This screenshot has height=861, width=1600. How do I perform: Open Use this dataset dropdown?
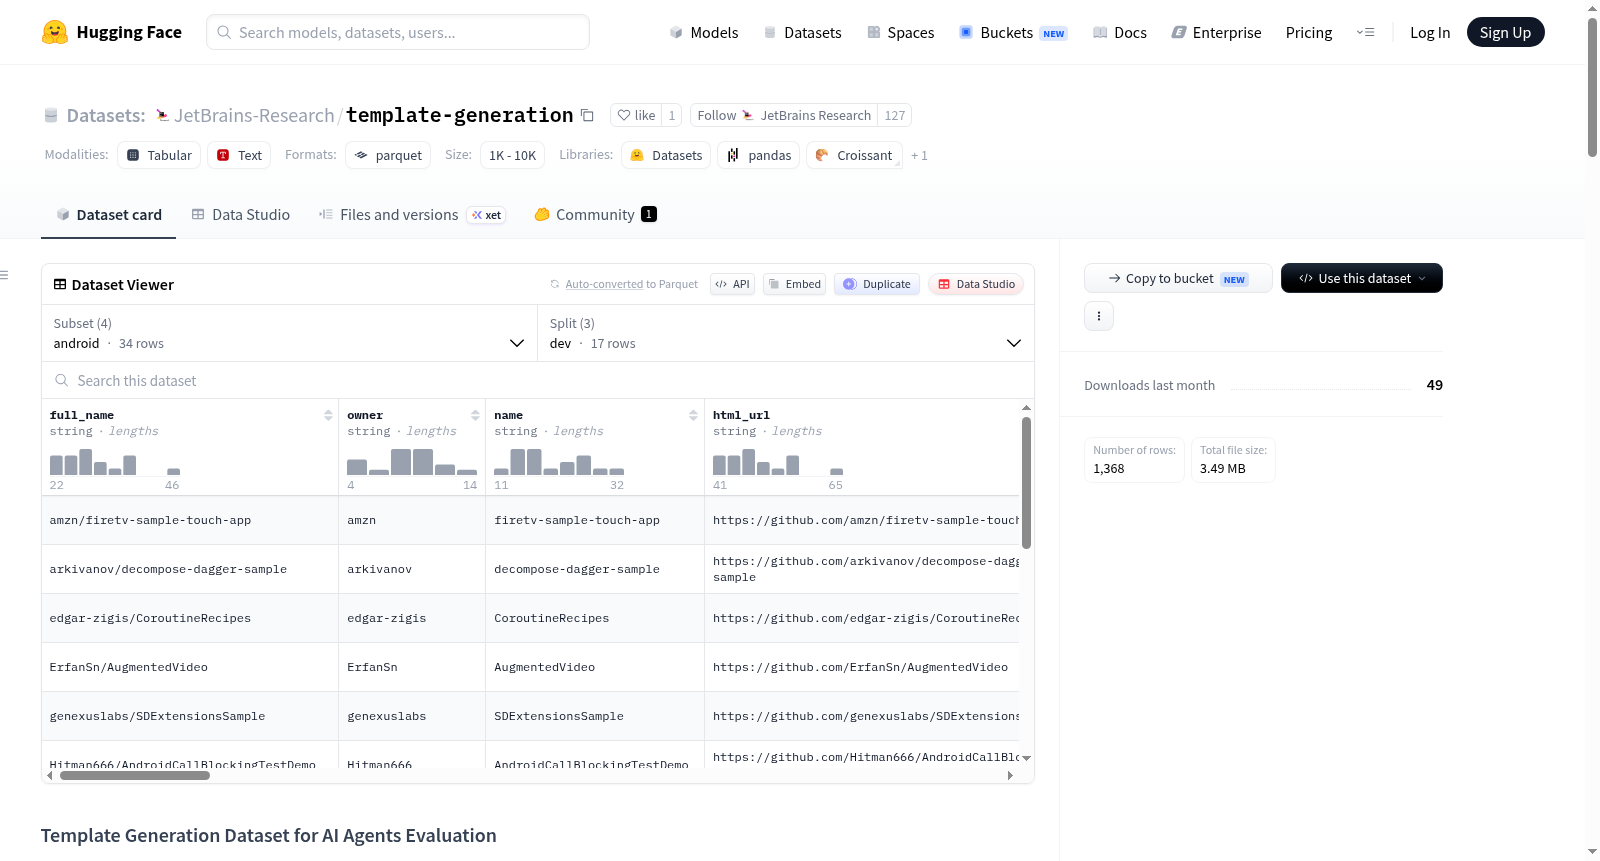[1361, 278]
